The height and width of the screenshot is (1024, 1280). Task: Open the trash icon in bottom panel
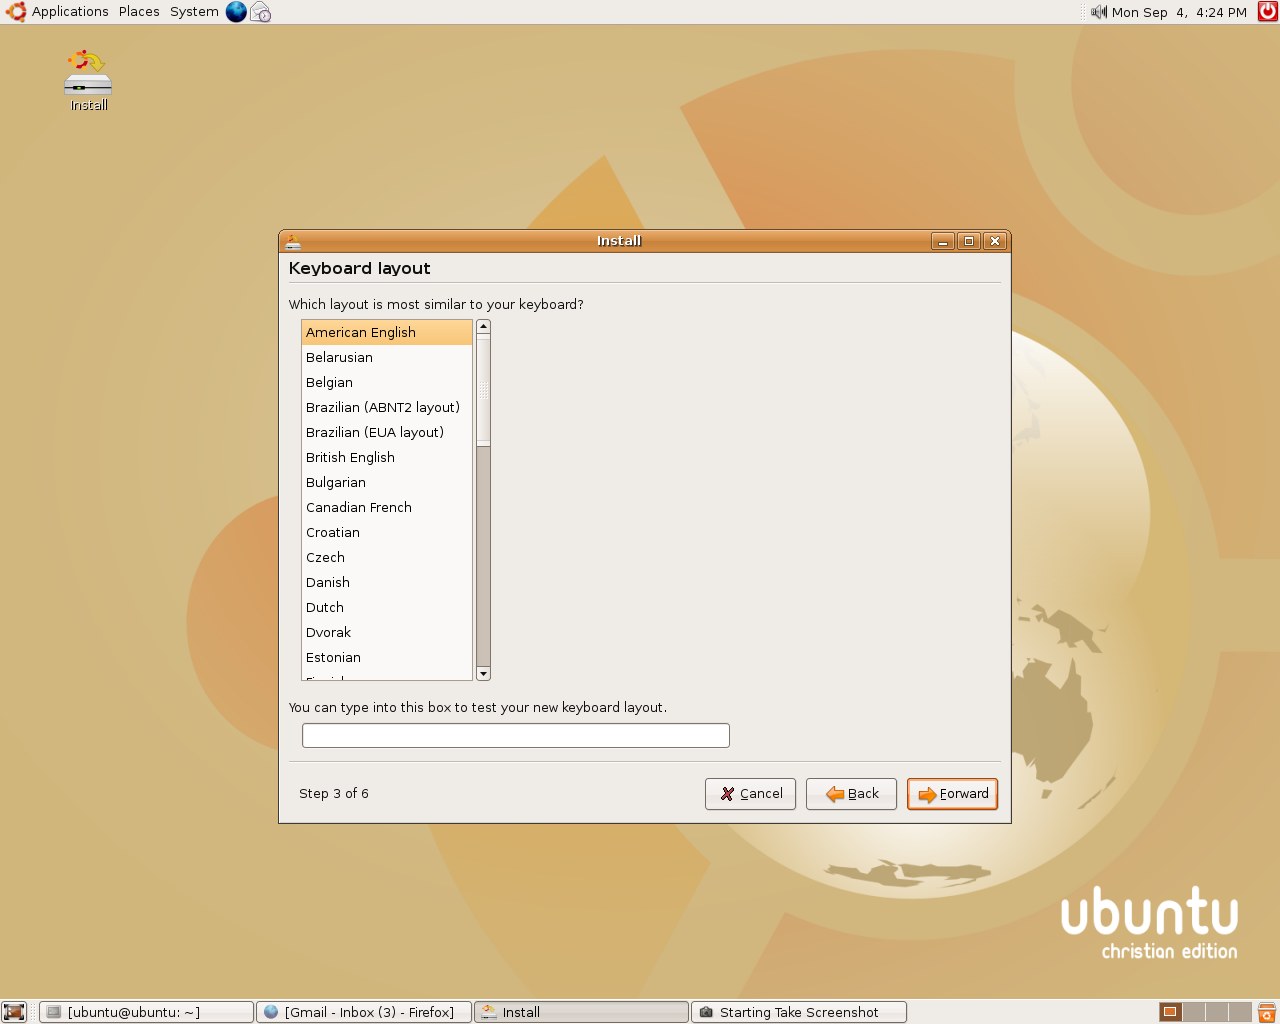click(x=1266, y=1012)
